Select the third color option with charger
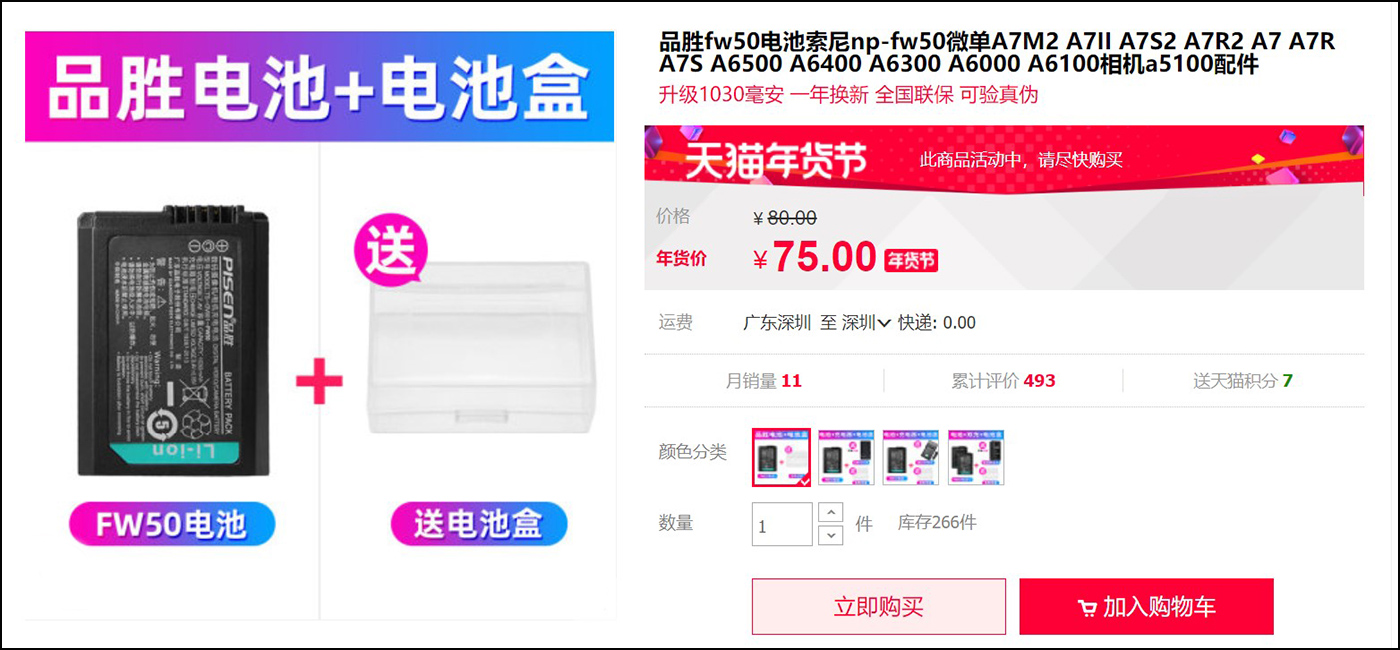The width and height of the screenshot is (1400, 650). pyautogui.click(x=911, y=458)
